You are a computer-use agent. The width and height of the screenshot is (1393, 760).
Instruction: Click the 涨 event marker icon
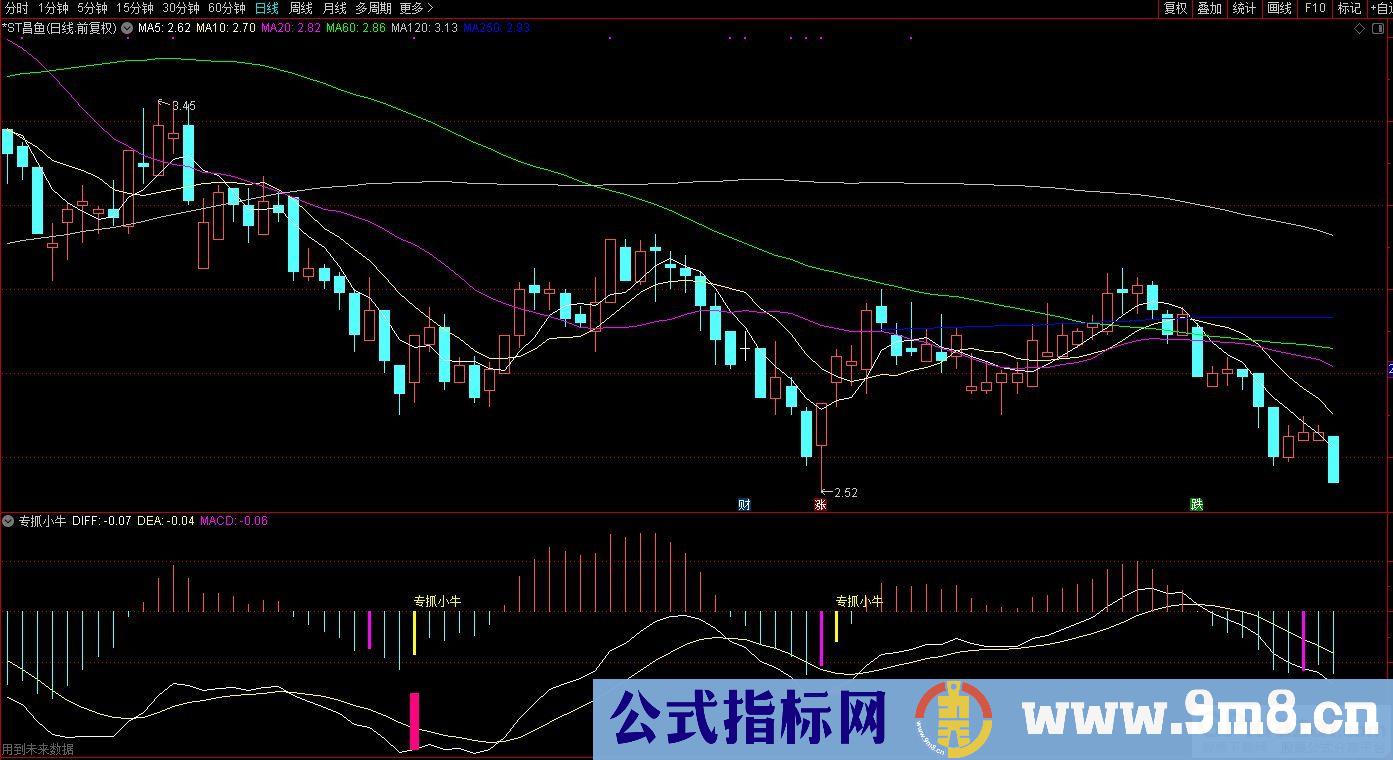pyautogui.click(x=821, y=504)
